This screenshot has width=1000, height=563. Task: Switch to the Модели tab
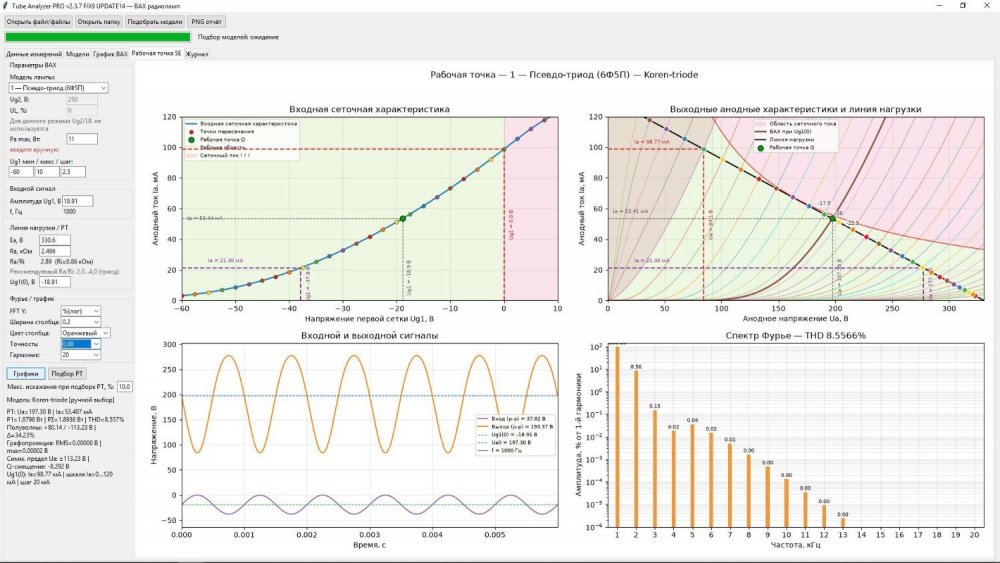pos(77,54)
